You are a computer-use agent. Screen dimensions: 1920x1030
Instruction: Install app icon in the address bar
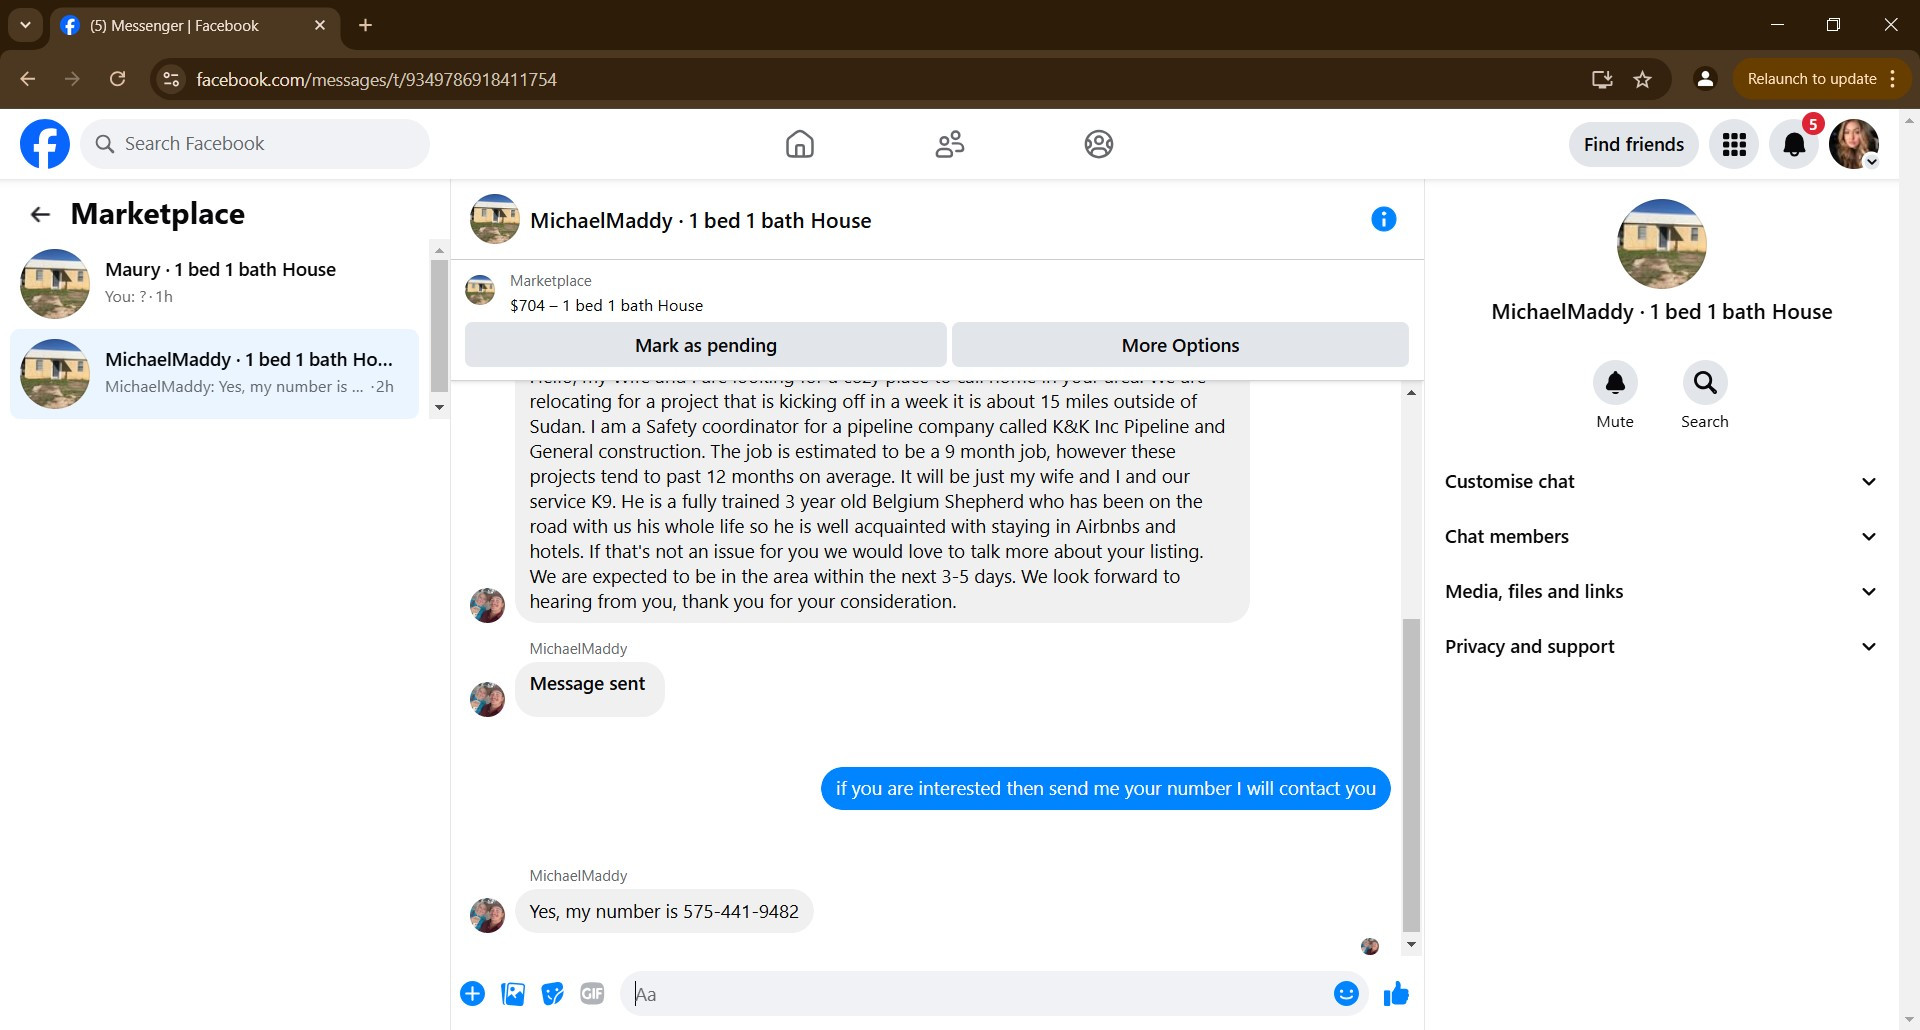(x=1602, y=79)
